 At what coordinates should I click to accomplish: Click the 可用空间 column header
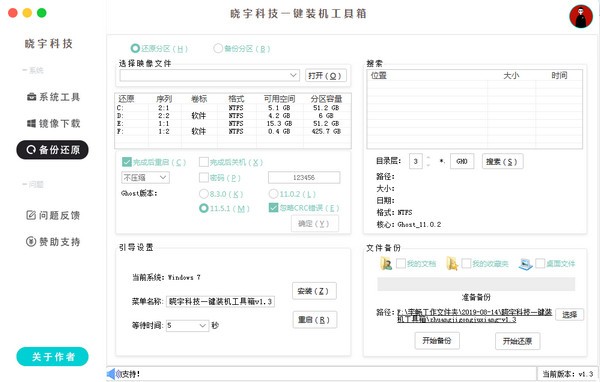pos(279,99)
